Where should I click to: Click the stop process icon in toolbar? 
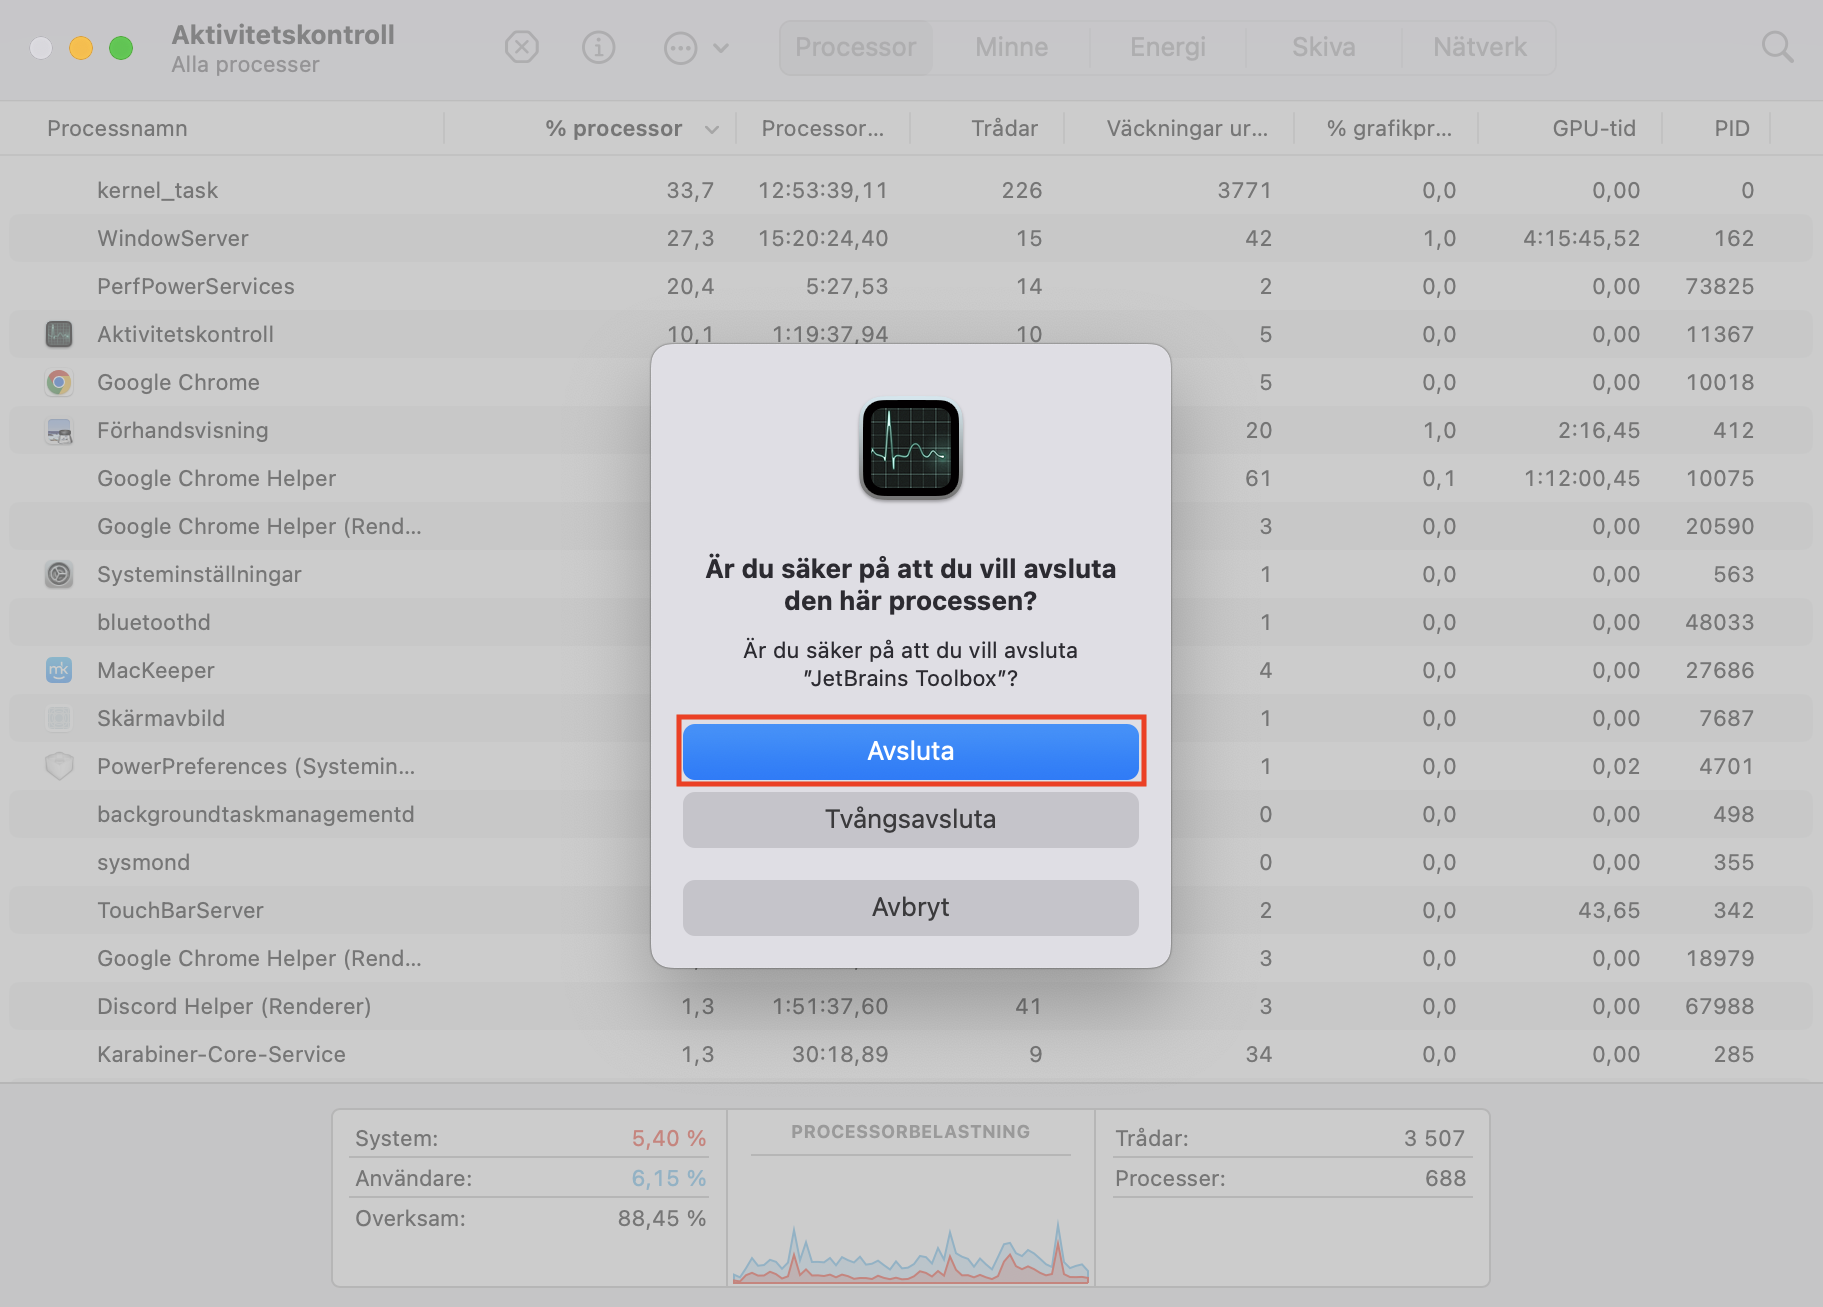(x=522, y=47)
